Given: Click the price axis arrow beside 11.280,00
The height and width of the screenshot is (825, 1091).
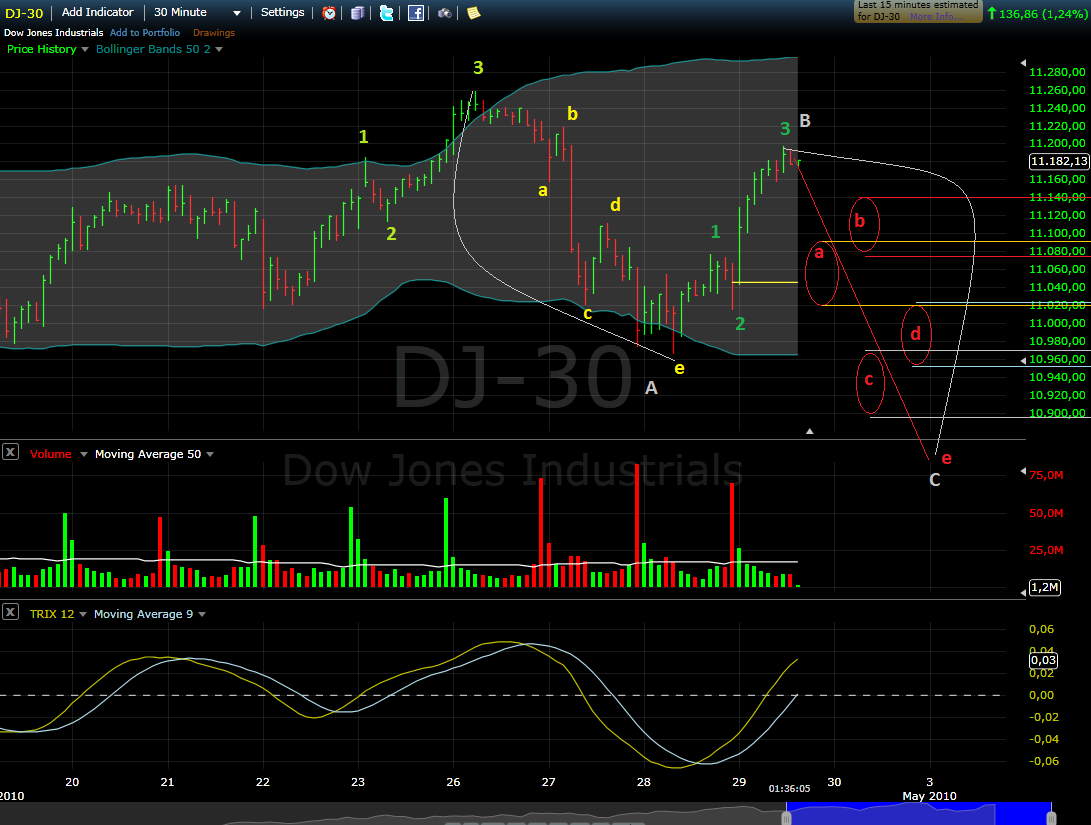Looking at the screenshot, I should point(1023,63).
